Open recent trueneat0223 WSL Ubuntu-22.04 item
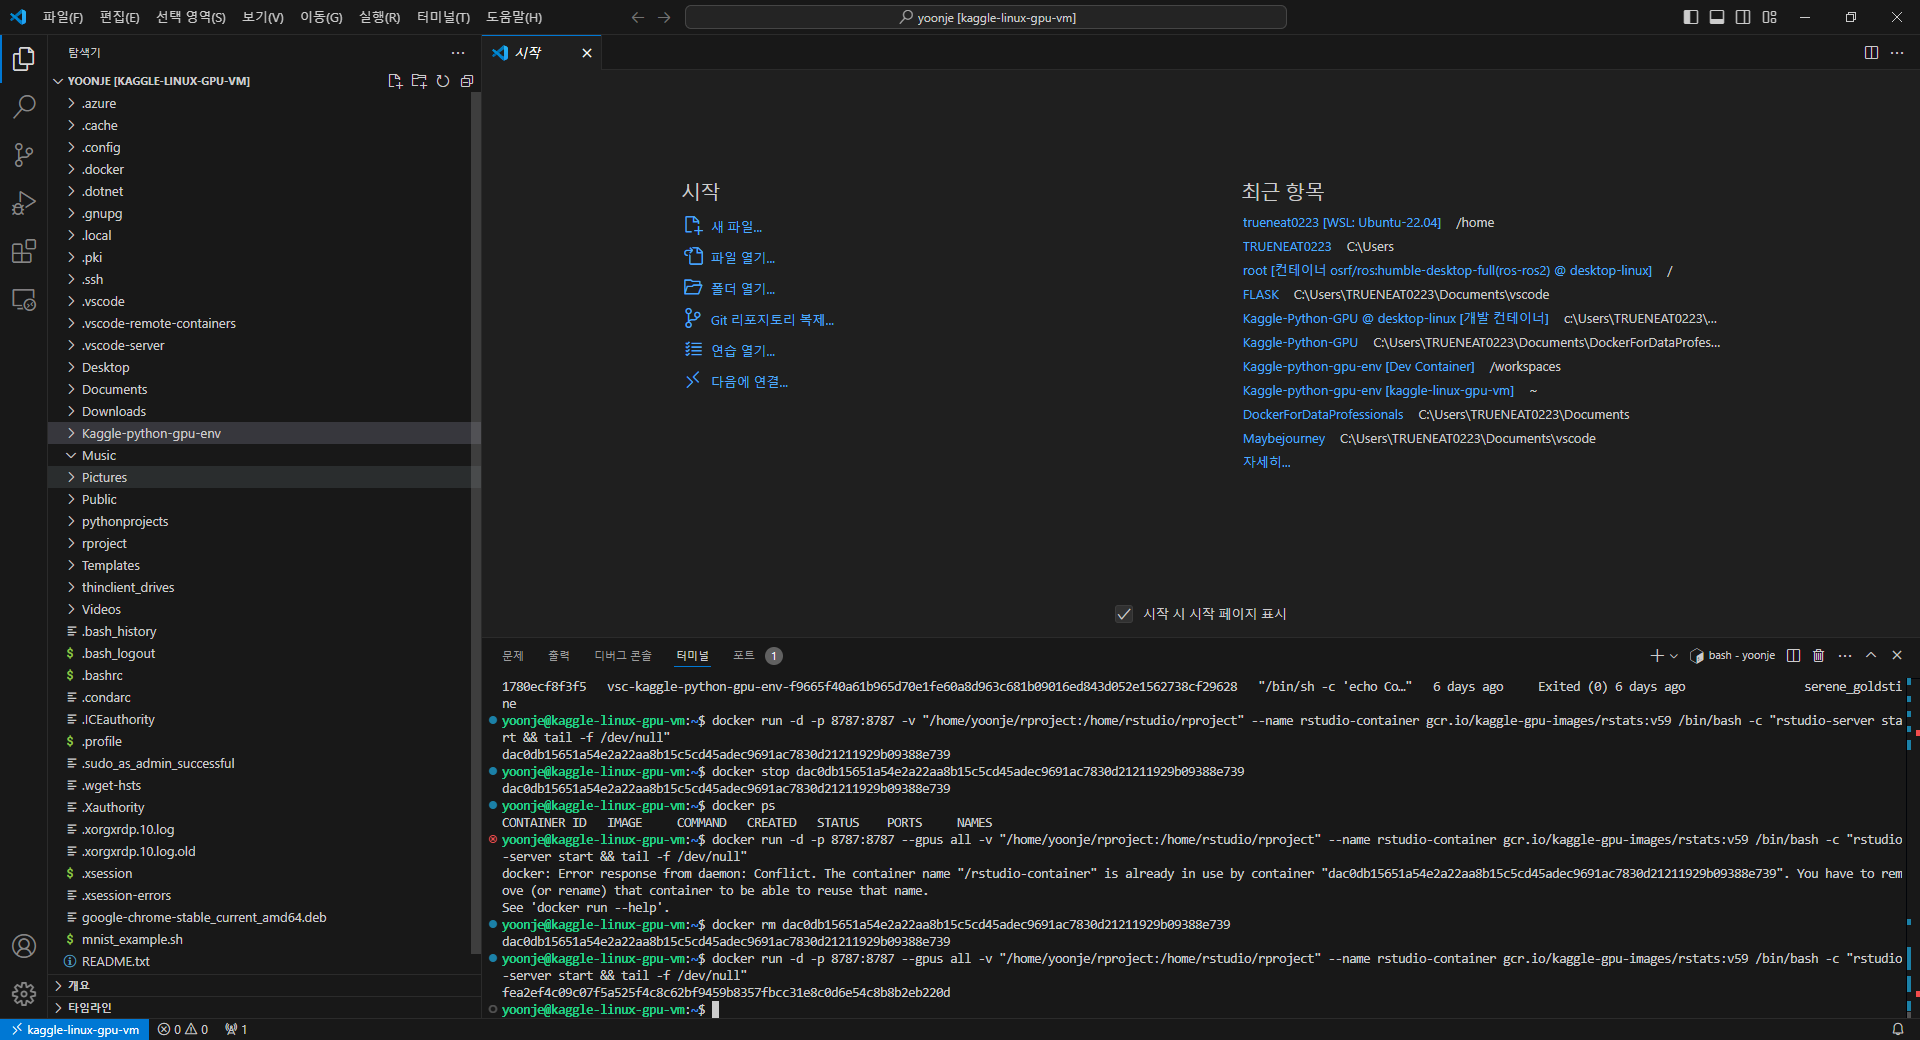Image resolution: width=1920 pixels, height=1040 pixels. click(1341, 223)
